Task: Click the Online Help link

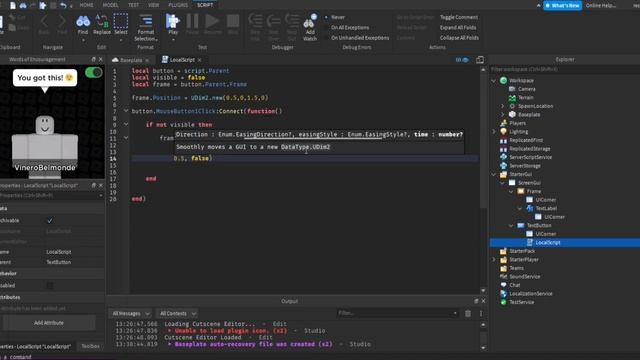Action: [x=600, y=5]
